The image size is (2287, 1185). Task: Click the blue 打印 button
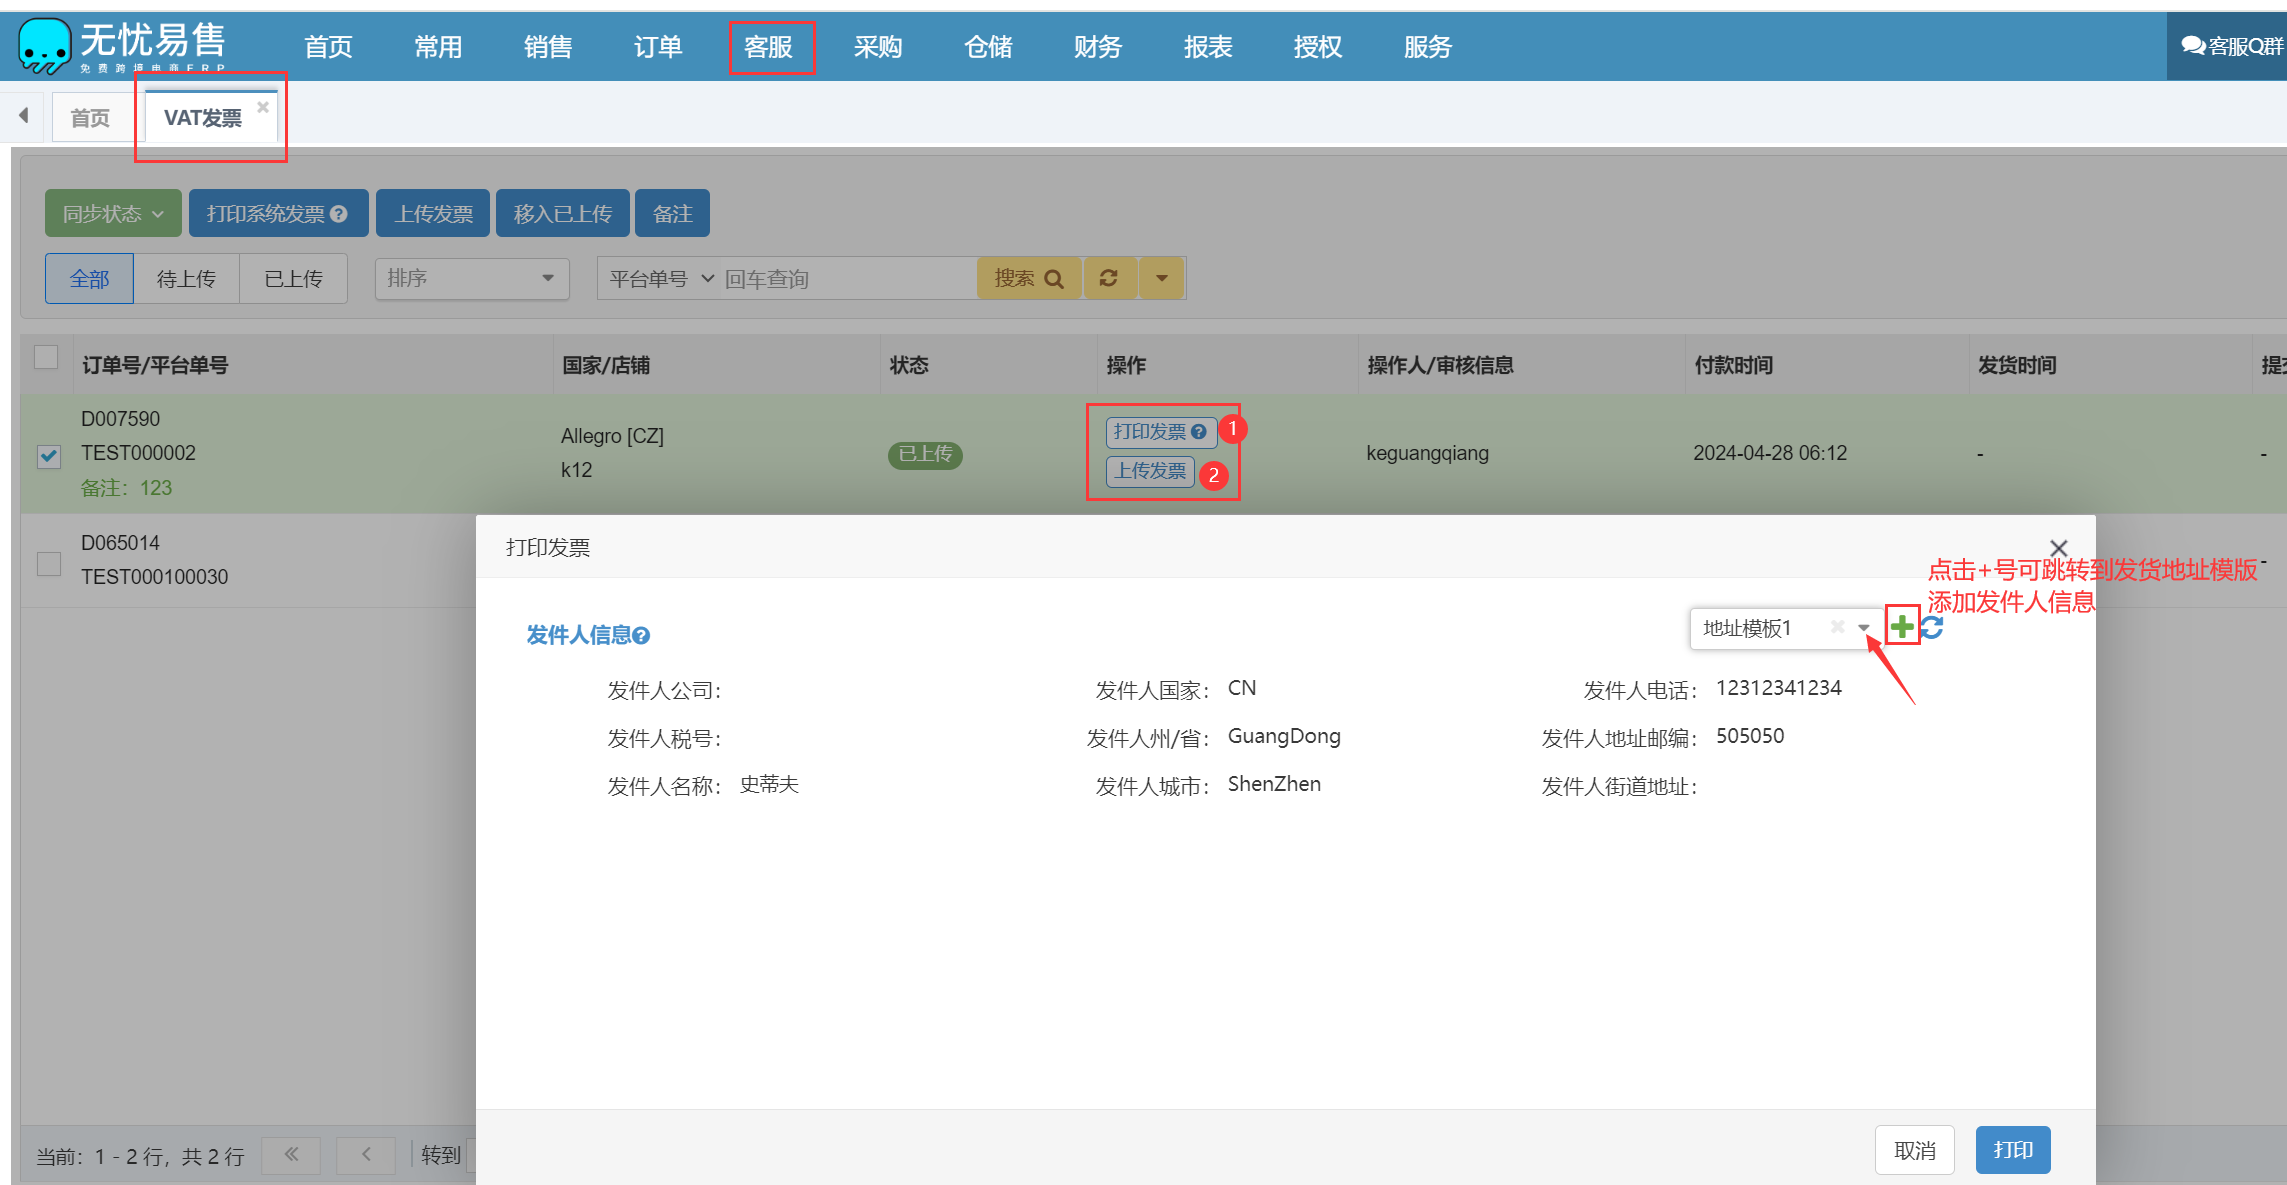click(x=2012, y=1150)
